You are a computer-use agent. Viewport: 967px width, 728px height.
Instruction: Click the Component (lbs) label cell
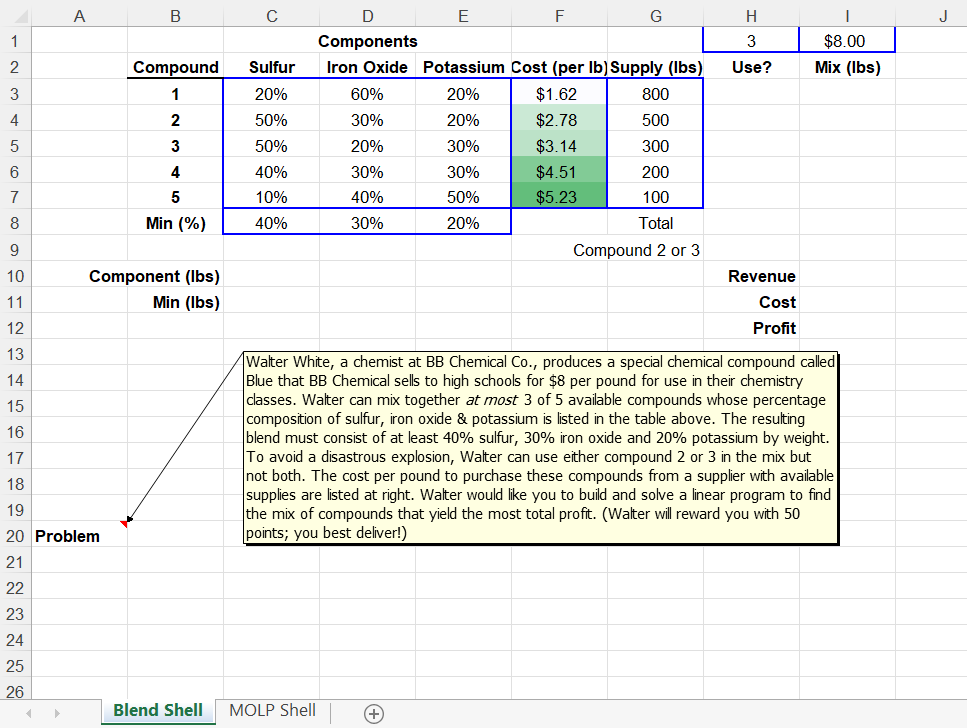pyautogui.click(x=154, y=276)
